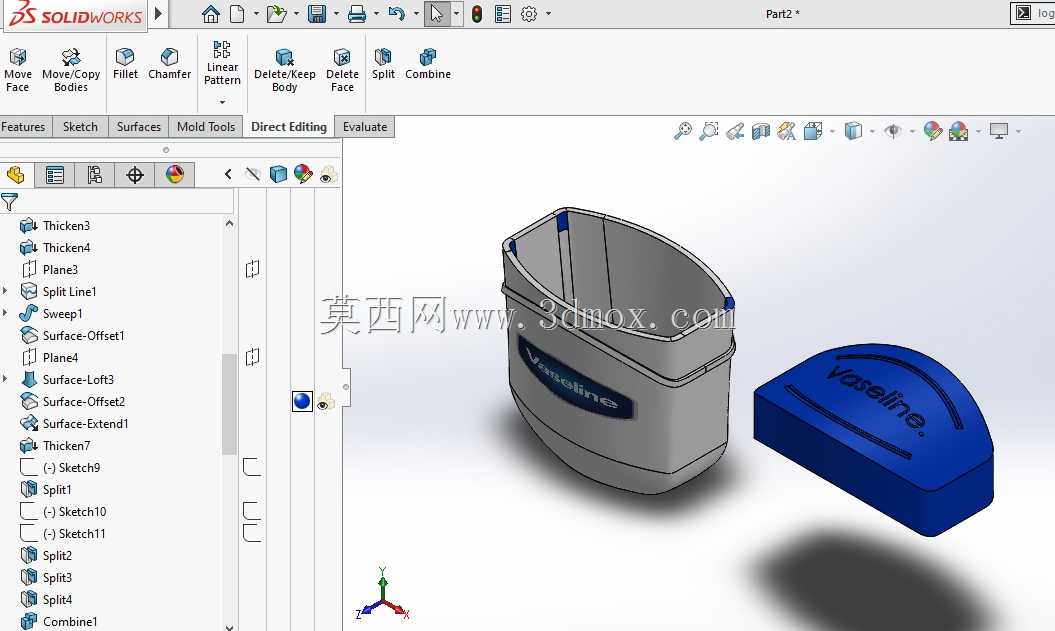Open the FeatureManager Design Tree tab

click(15, 175)
